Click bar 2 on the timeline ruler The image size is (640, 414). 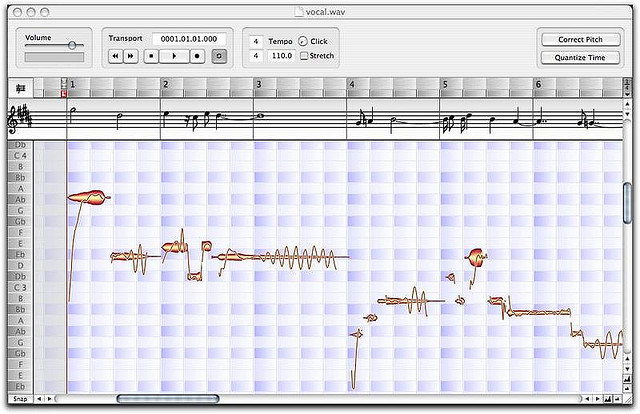tap(165, 85)
